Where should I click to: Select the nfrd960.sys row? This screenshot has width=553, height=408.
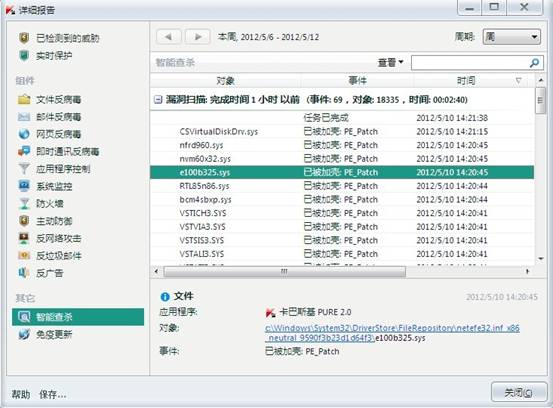tap(342, 145)
